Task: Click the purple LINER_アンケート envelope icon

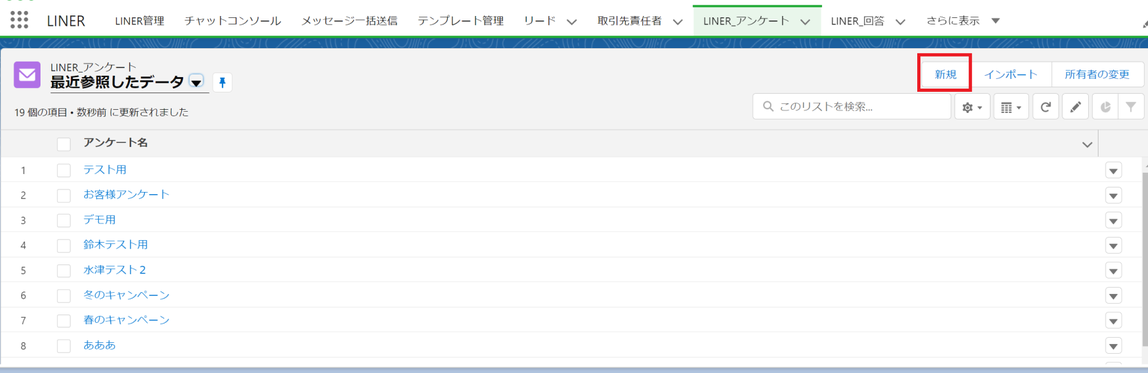Action: (x=27, y=75)
